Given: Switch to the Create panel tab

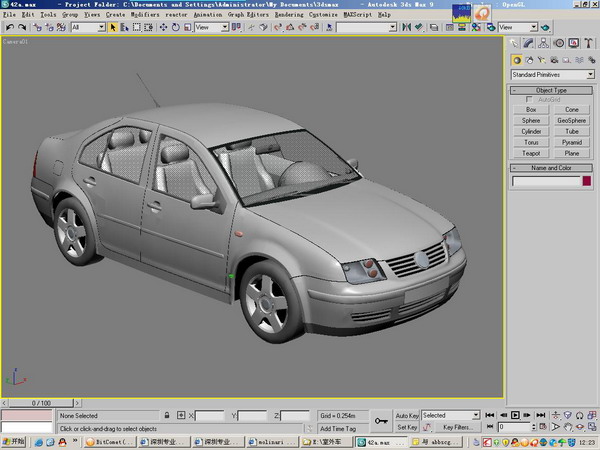Looking at the screenshot, I should point(514,43).
